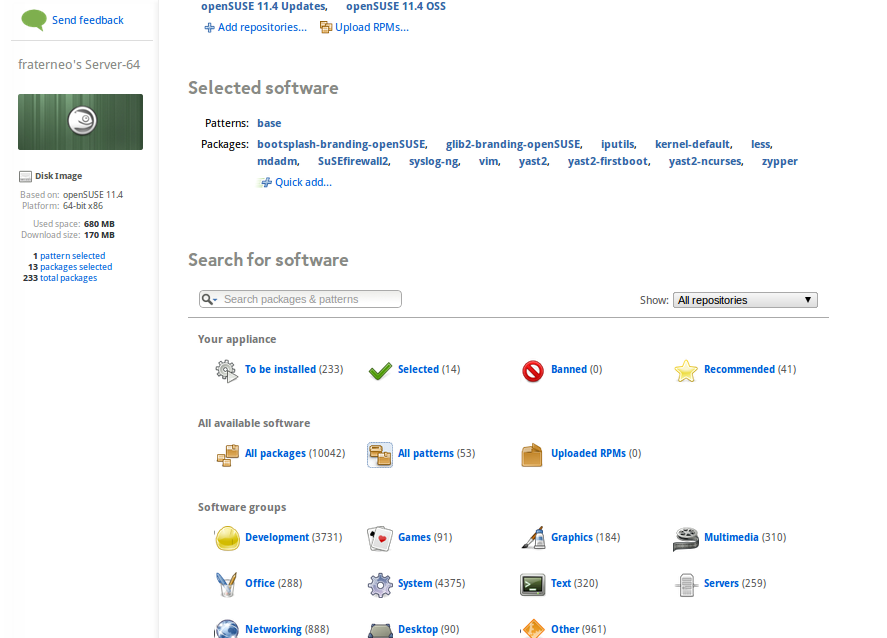The height and width of the screenshot is (638, 887).
Task: Click the Graphics paintbrush icon
Action: pyautogui.click(x=533, y=538)
